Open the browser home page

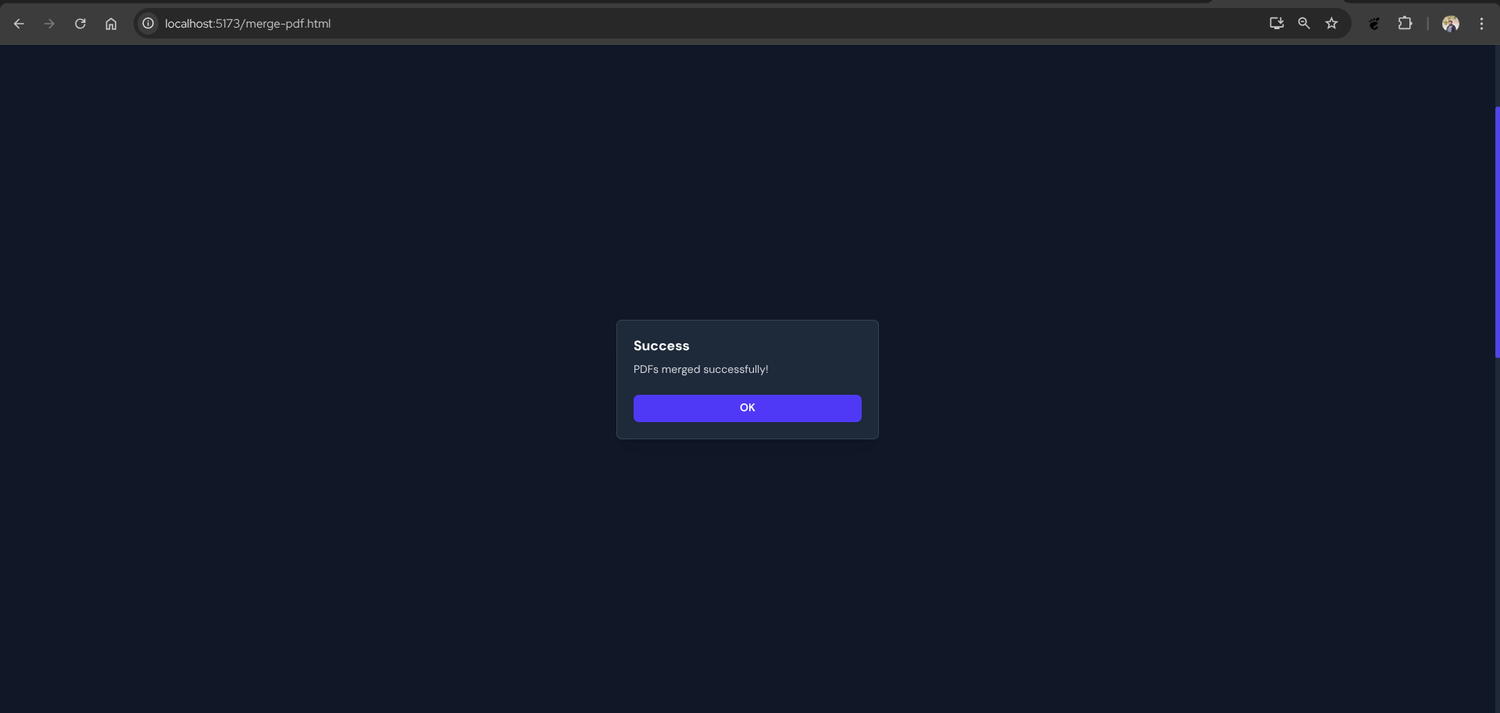[x=111, y=23]
